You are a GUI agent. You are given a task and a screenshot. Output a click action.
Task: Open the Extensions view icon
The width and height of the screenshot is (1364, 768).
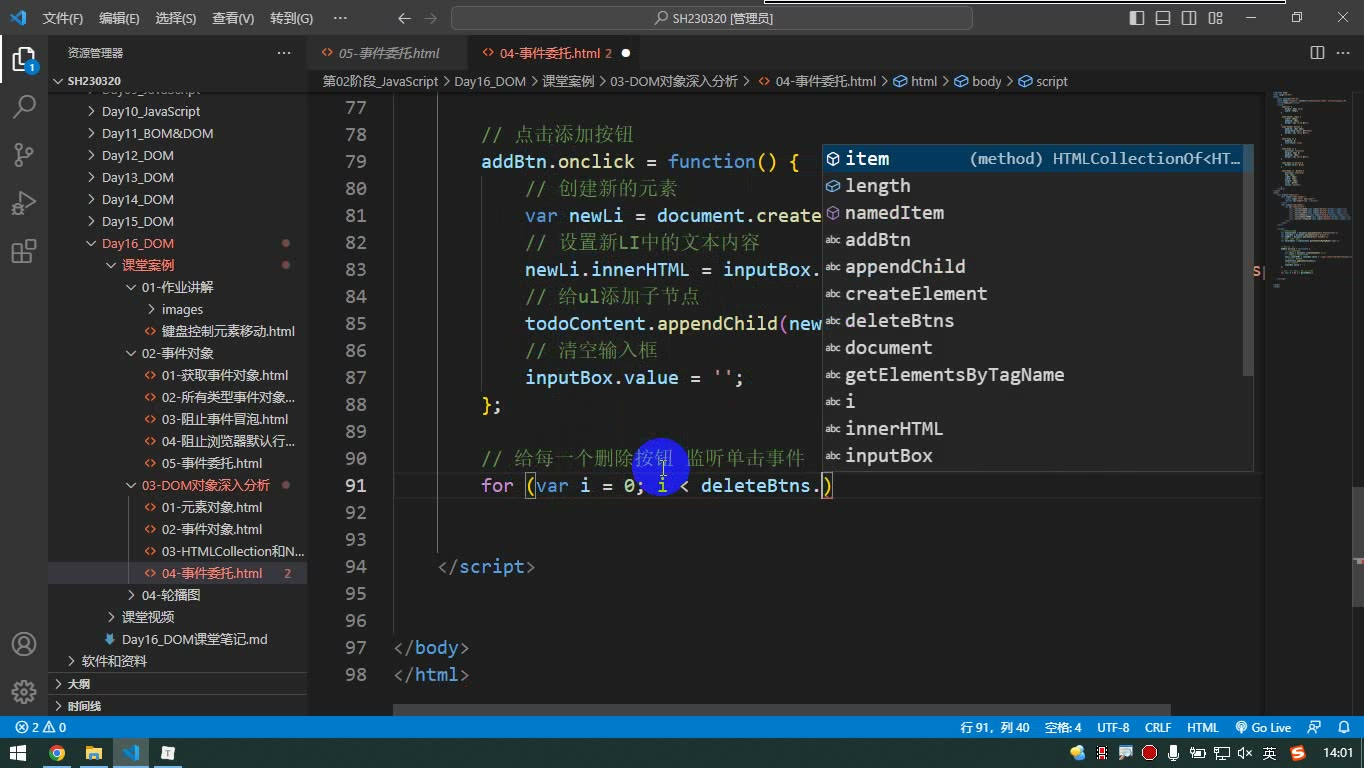pos(24,251)
